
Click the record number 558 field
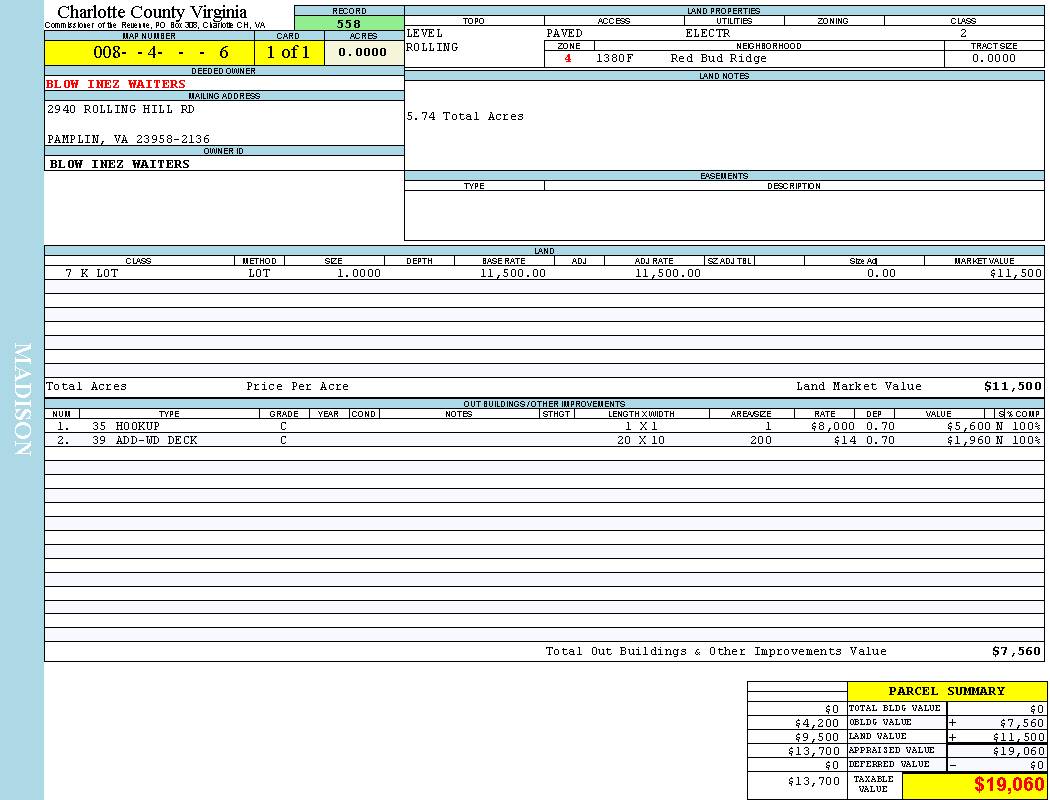coord(349,24)
